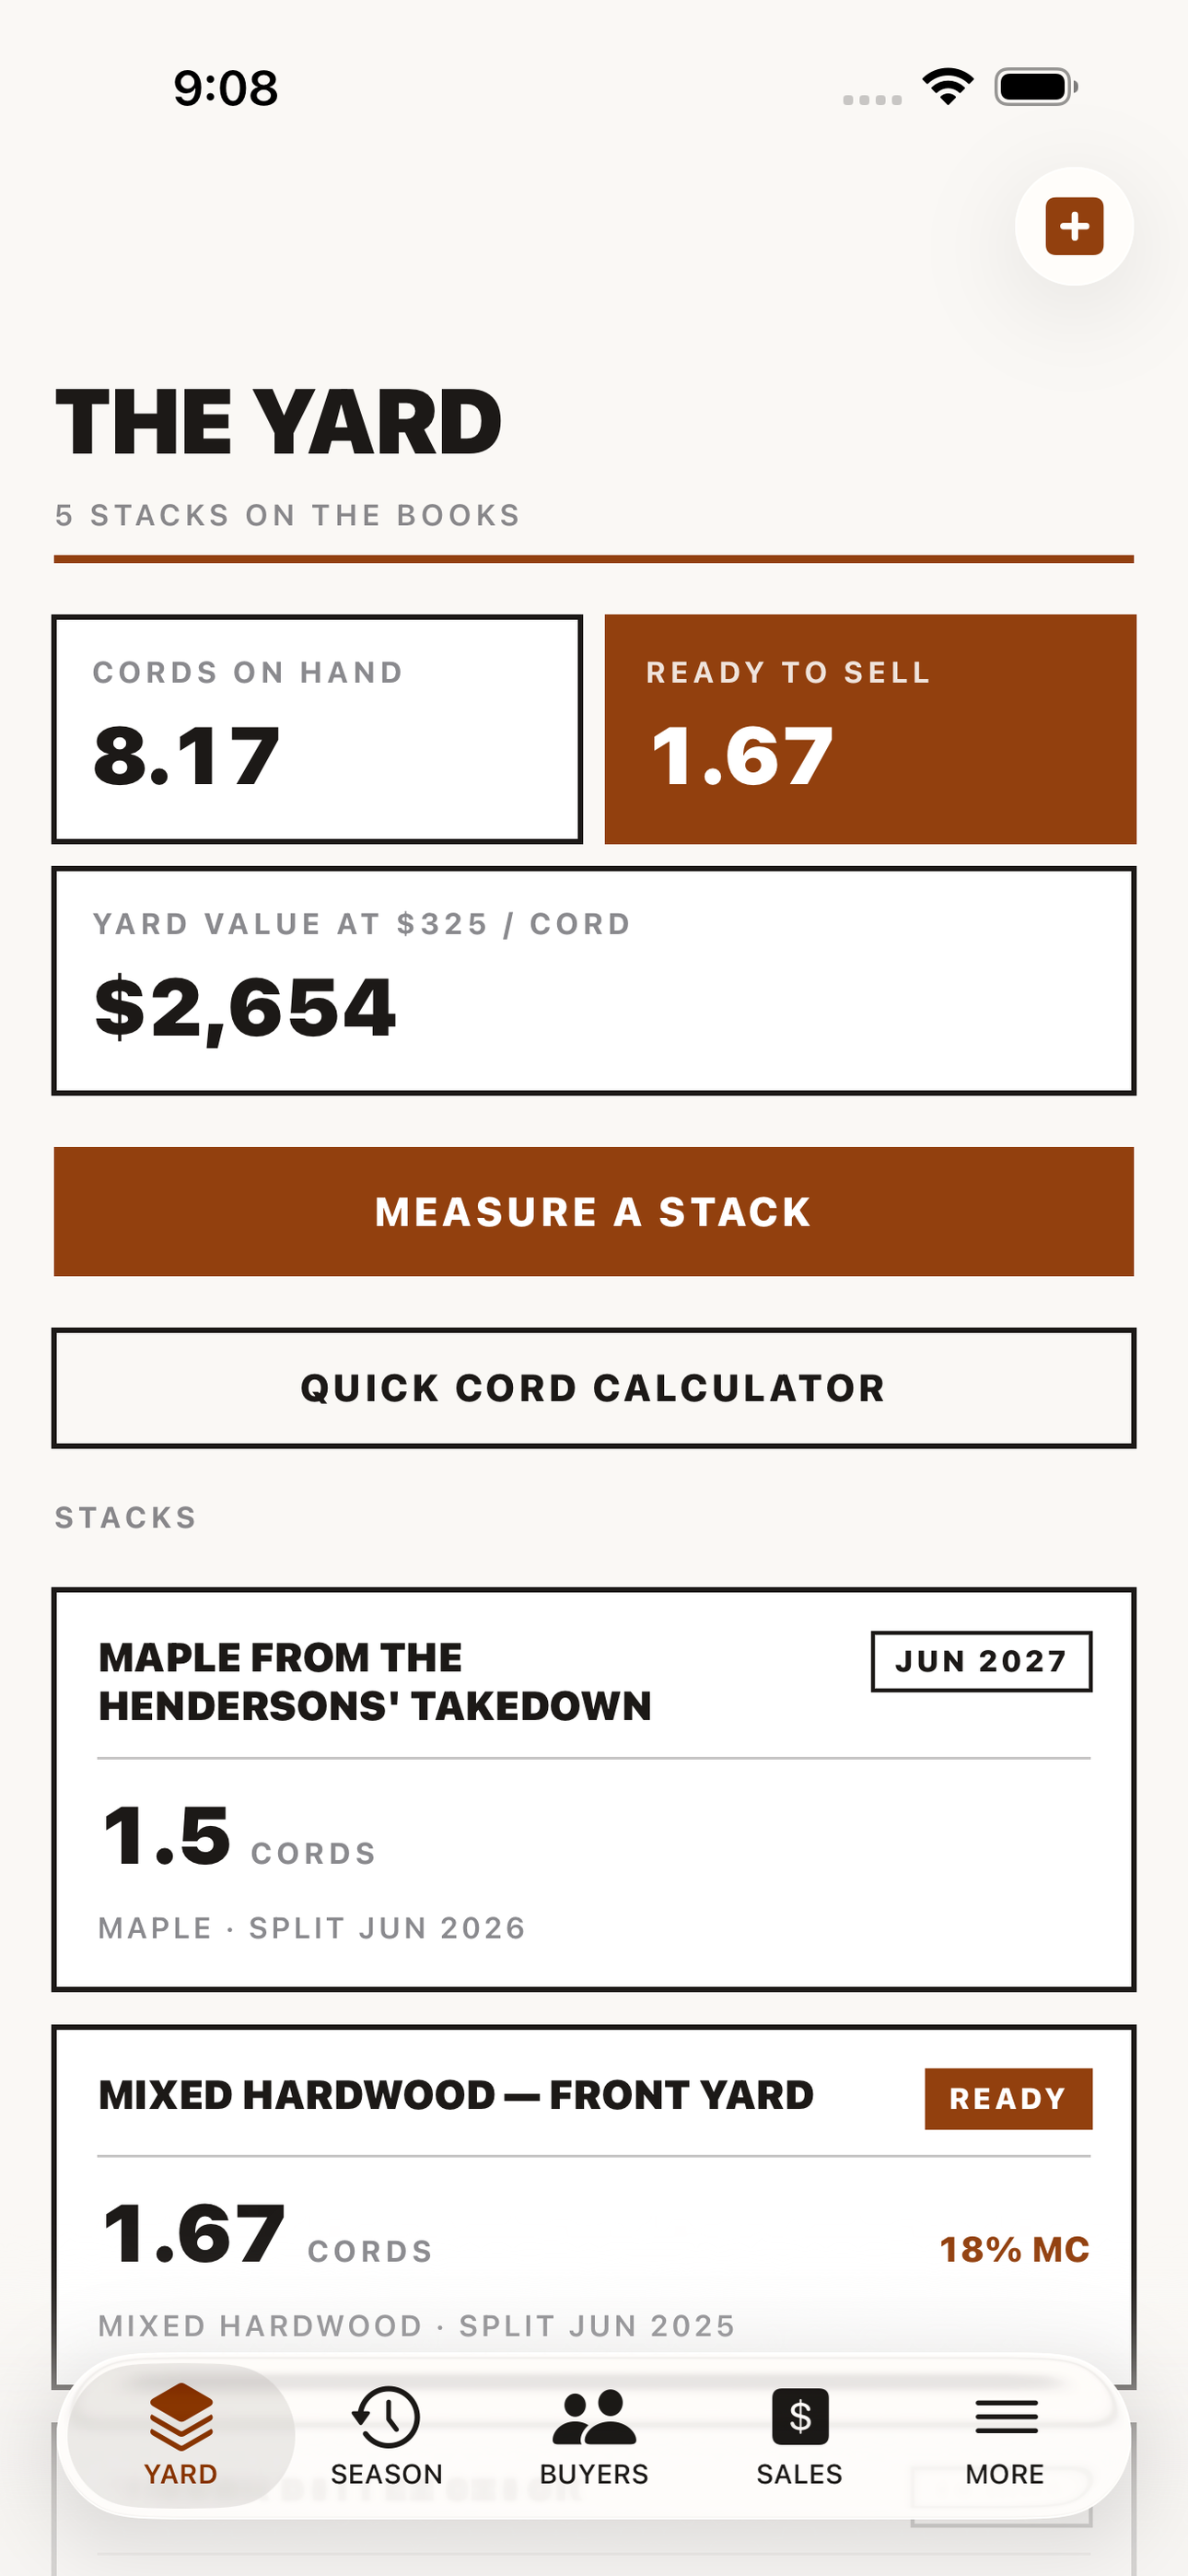Open the Yard tab stack icon
The height and width of the screenshot is (2576, 1188).
181,2416
